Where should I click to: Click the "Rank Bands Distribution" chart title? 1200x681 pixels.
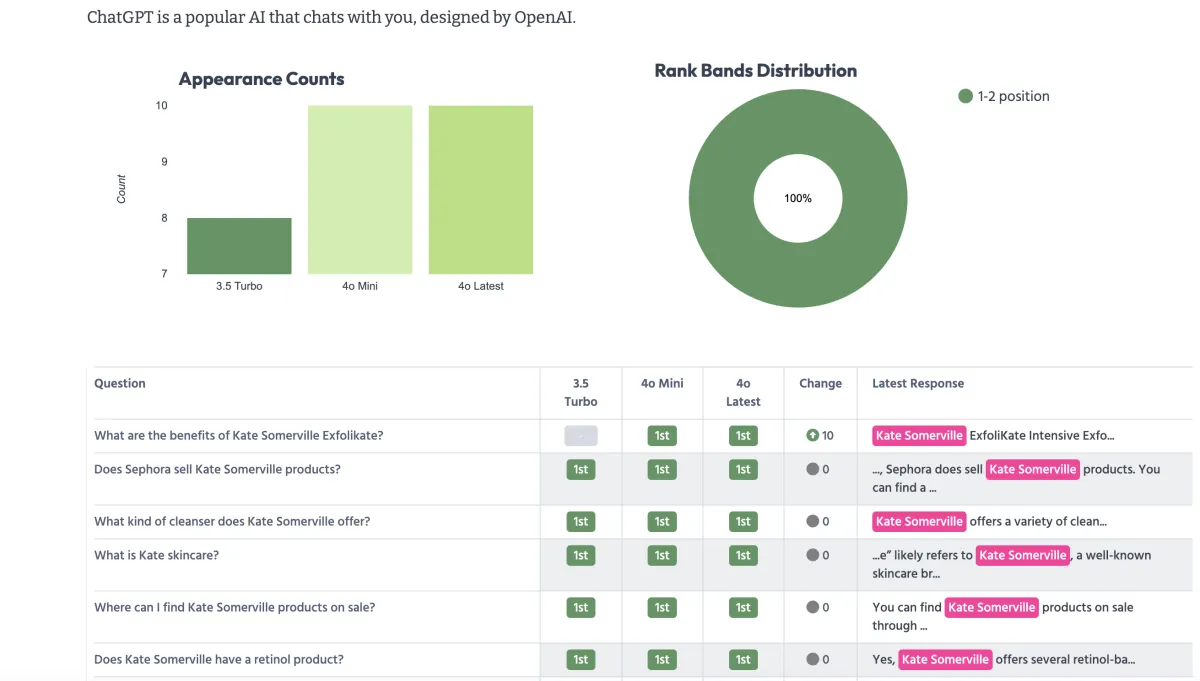756,70
